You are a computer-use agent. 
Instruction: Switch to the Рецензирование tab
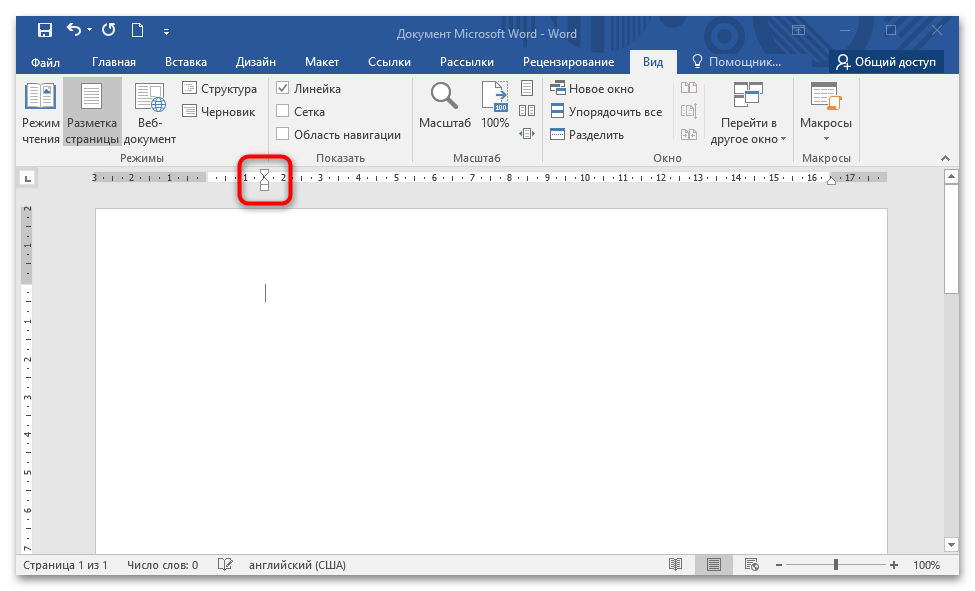(x=568, y=62)
